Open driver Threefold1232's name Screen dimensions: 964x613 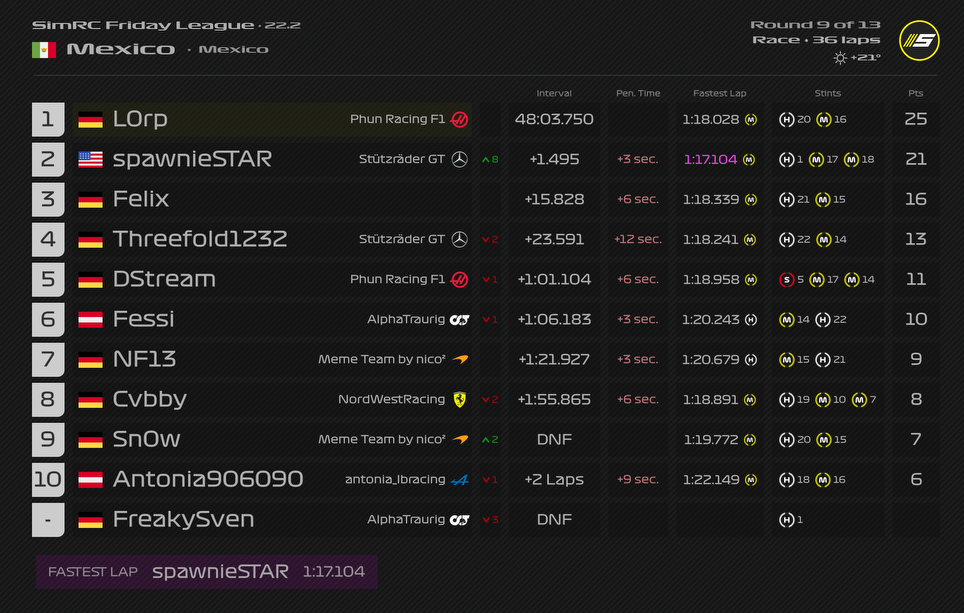point(200,239)
